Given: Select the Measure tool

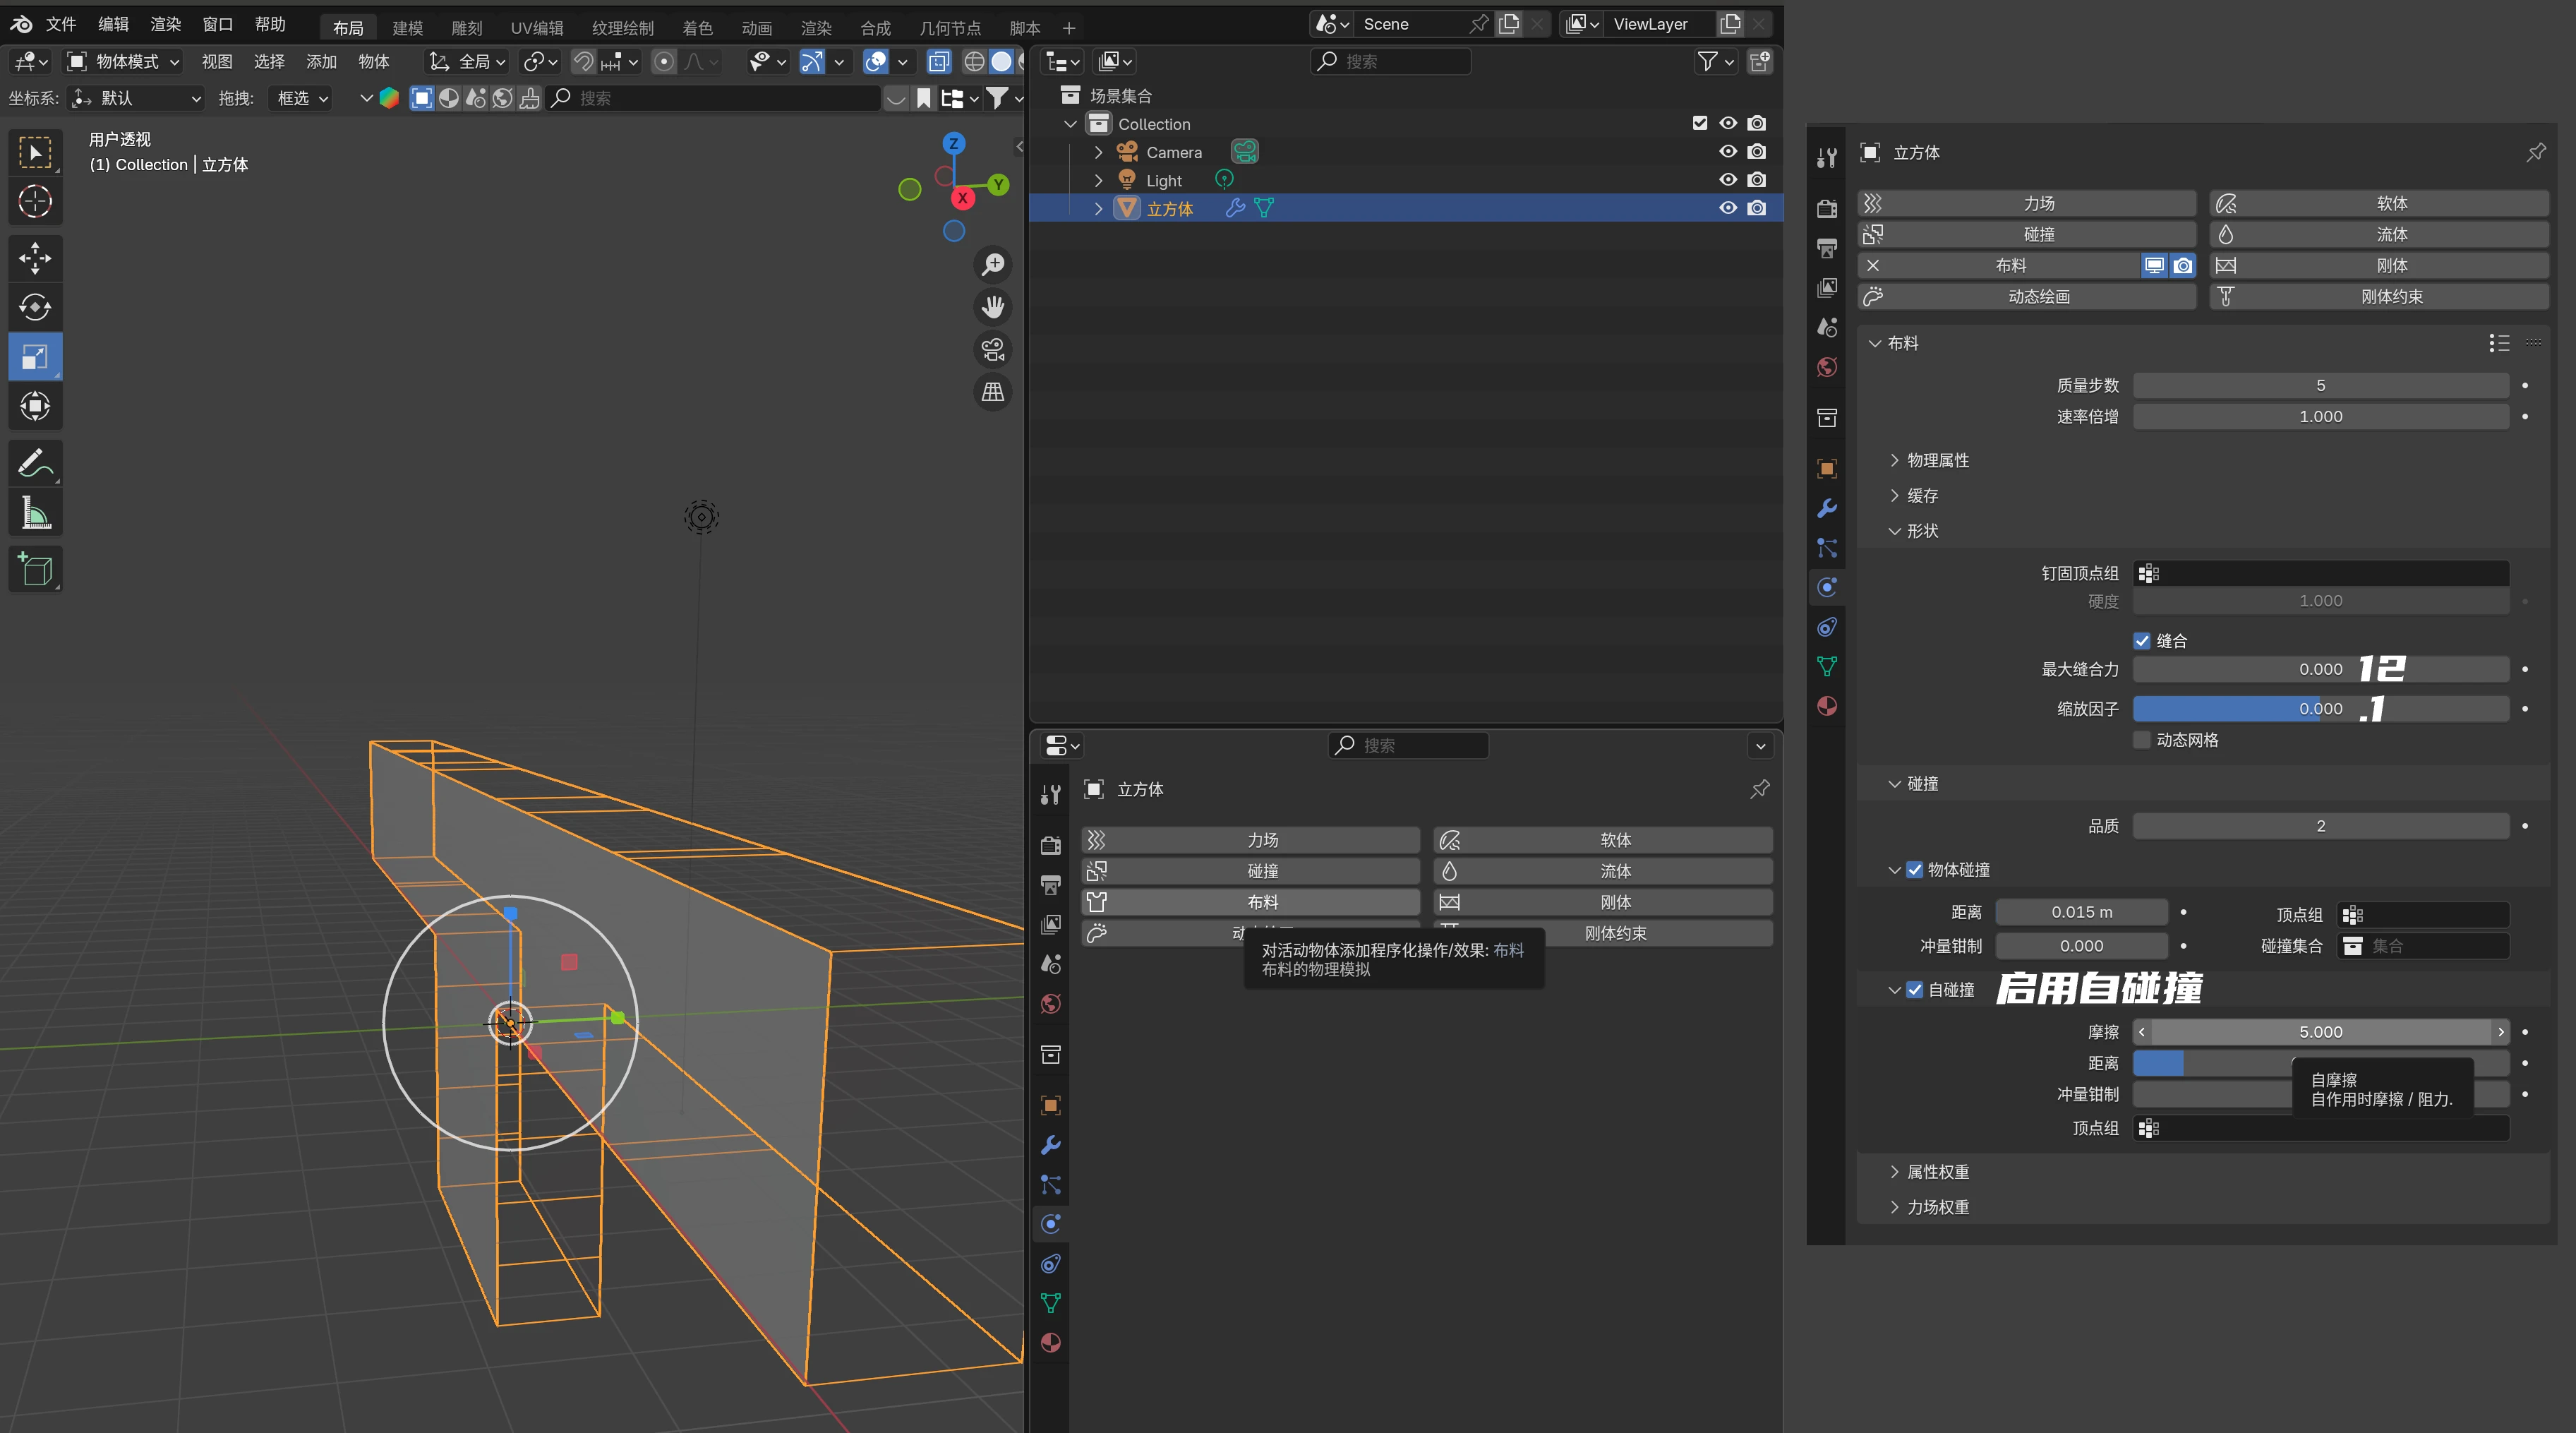Looking at the screenshot, I should point(35,513).
